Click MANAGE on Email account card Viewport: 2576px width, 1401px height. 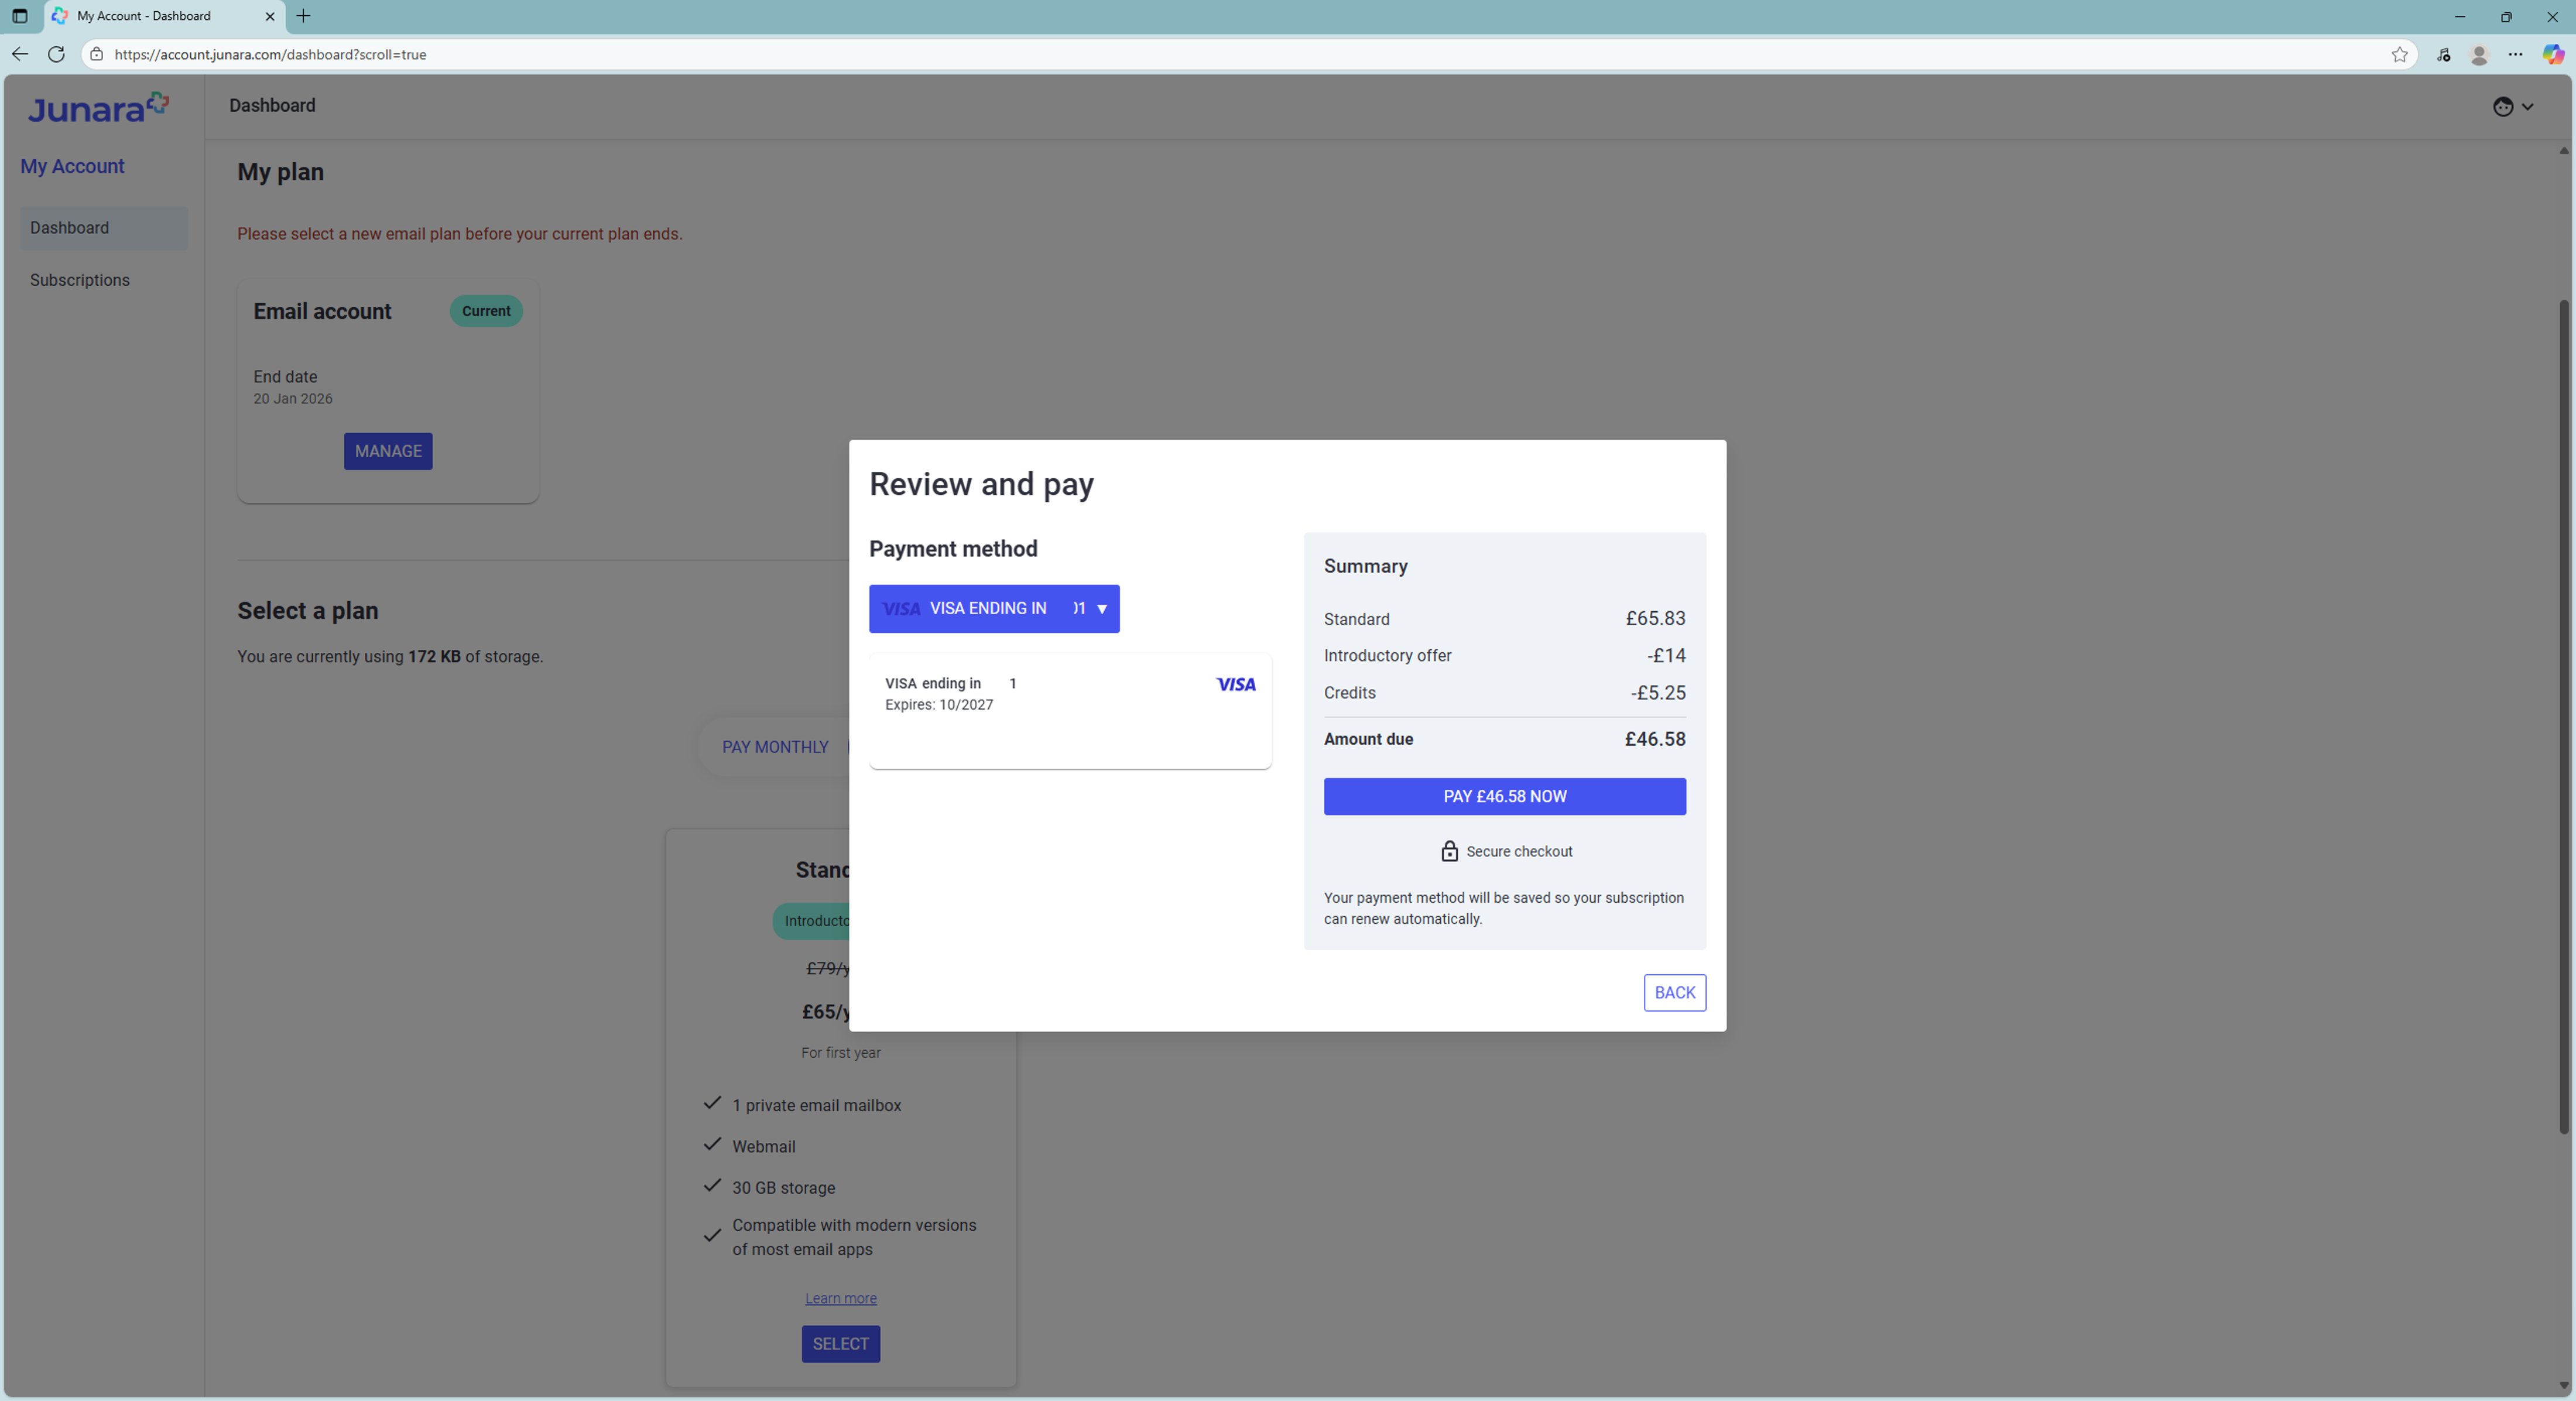pyautogui.click(x=388, y=451)
